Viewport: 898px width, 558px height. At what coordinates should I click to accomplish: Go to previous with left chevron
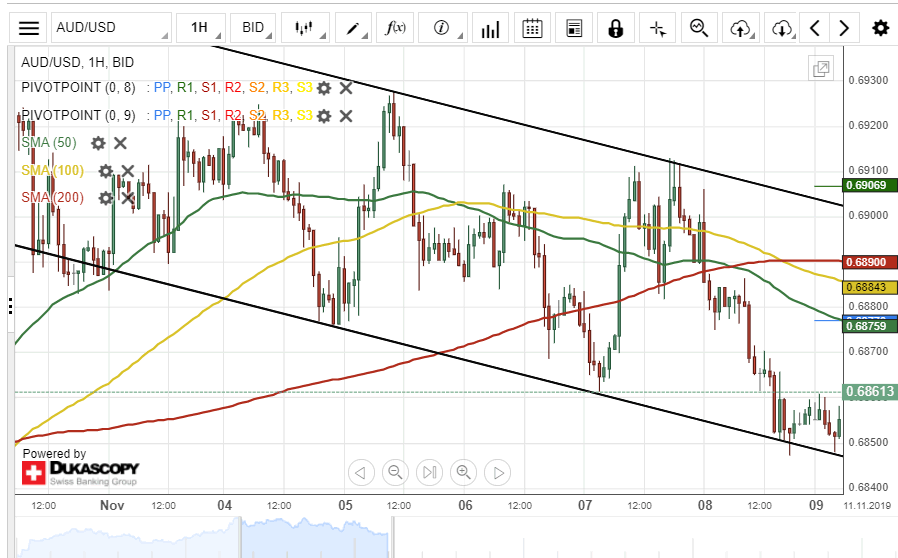pyautogui.click(x=815, y=27)
